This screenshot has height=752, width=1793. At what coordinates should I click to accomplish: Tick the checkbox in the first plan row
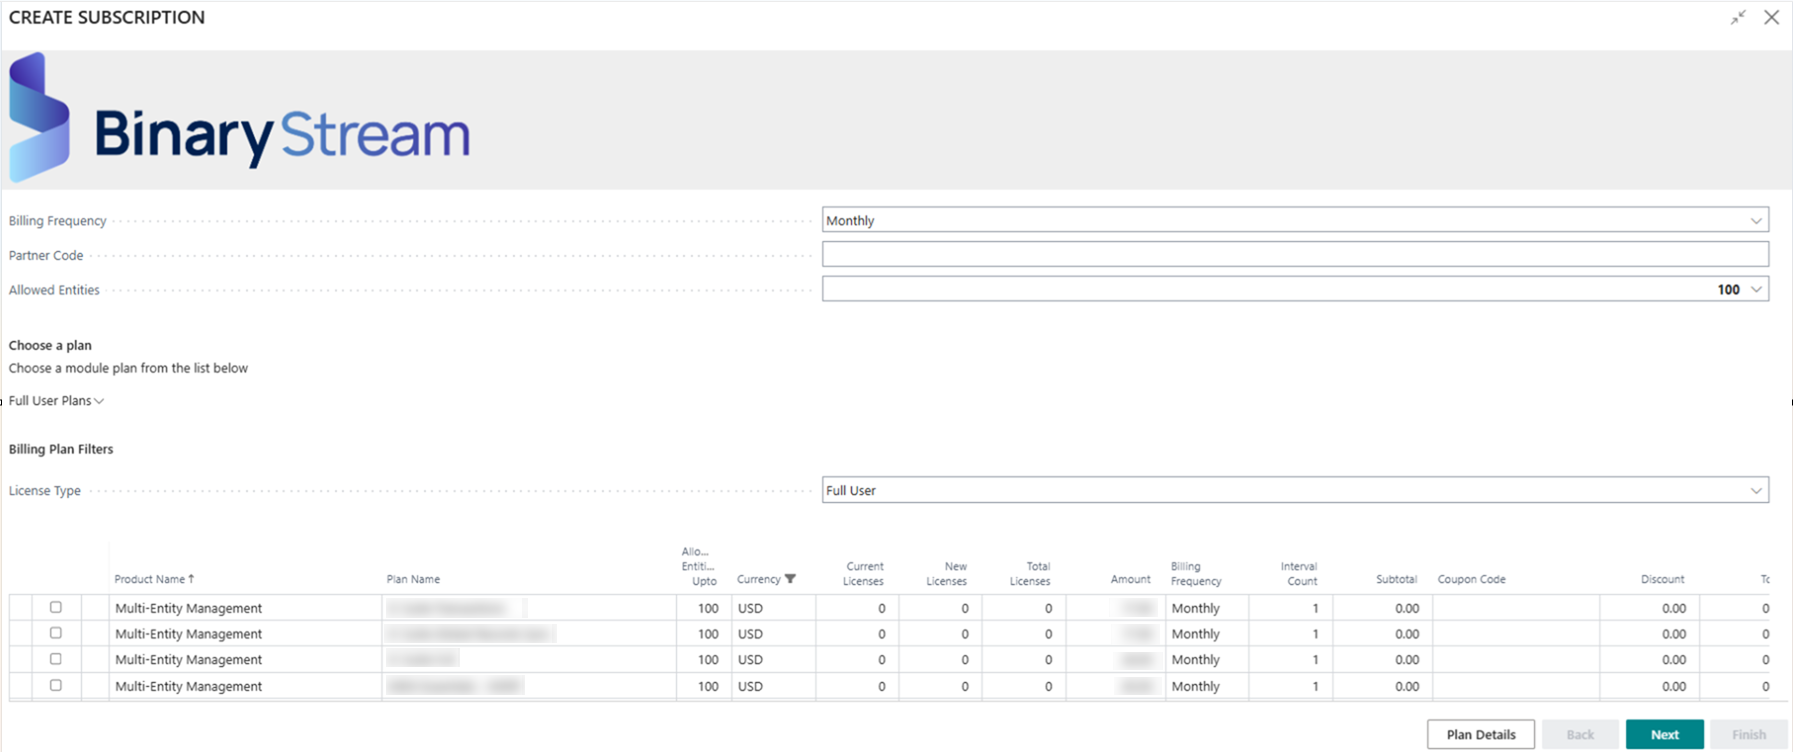click(56, 607)
